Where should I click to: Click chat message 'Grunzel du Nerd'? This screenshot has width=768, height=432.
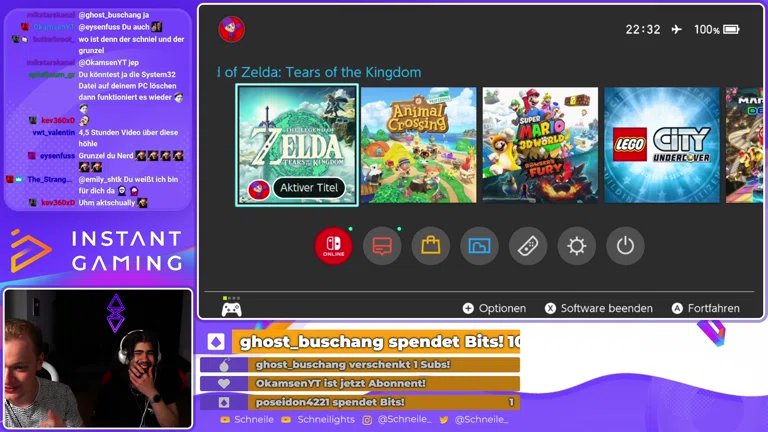pos(106,156)
